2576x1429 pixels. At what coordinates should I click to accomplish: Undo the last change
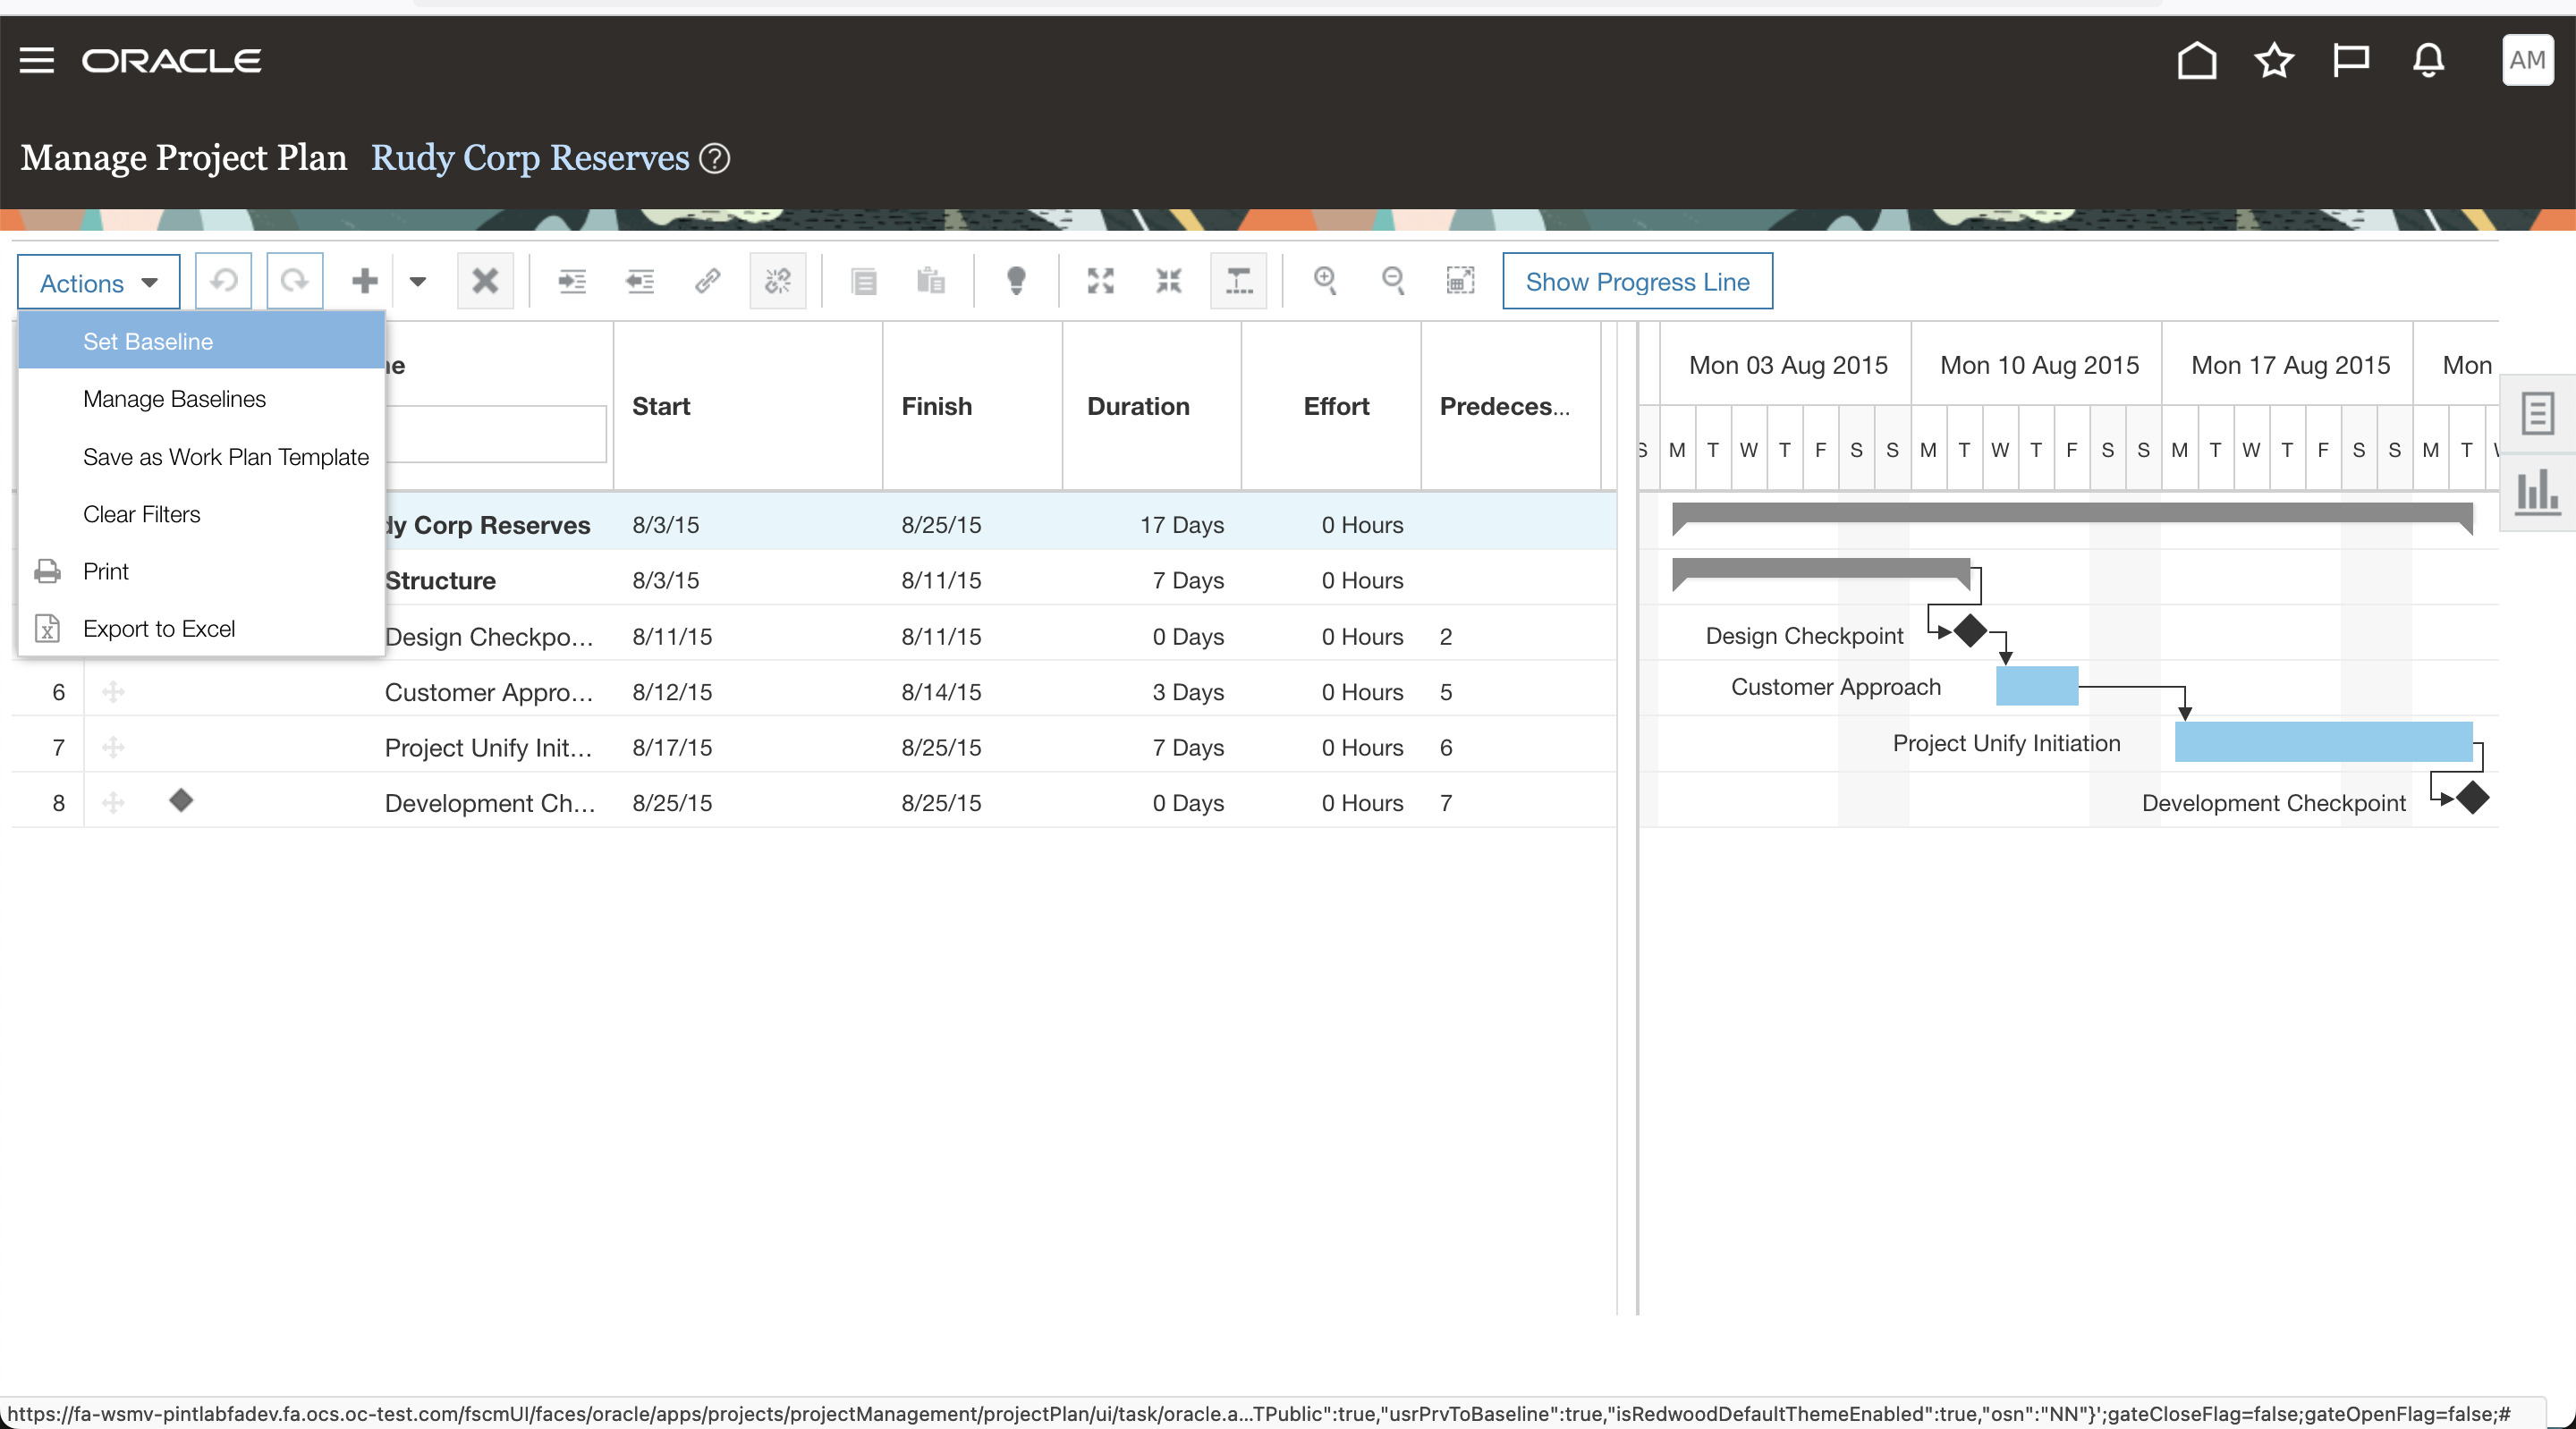click(224, 281)
